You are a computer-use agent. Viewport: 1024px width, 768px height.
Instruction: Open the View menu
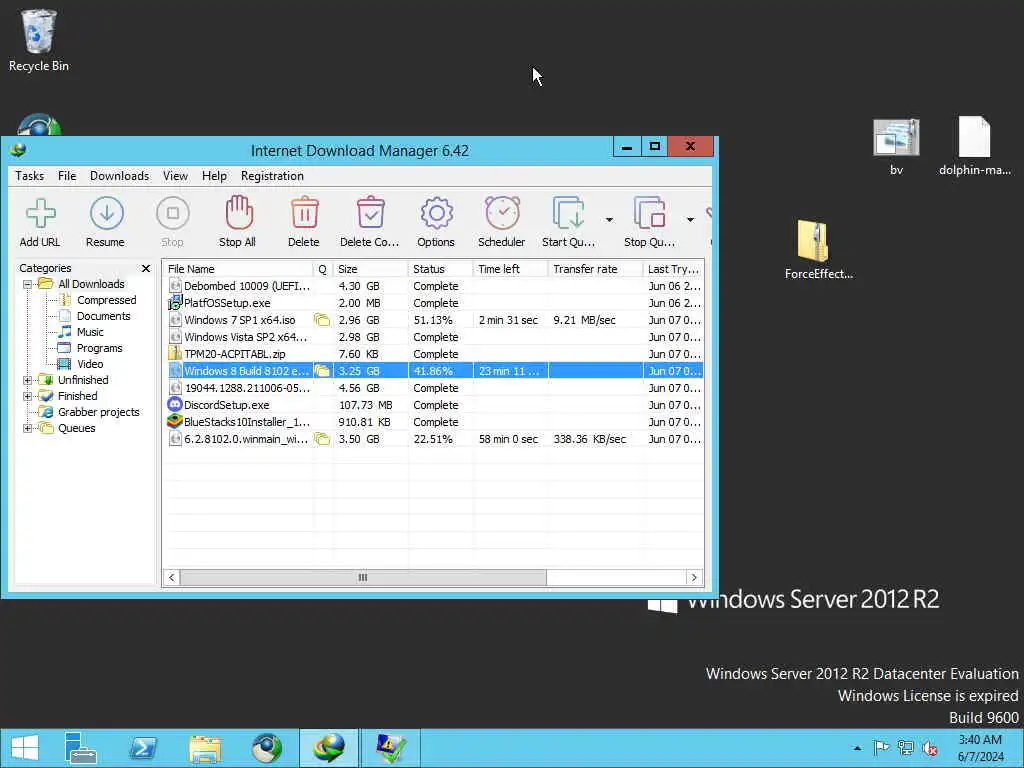coord(175,176)
